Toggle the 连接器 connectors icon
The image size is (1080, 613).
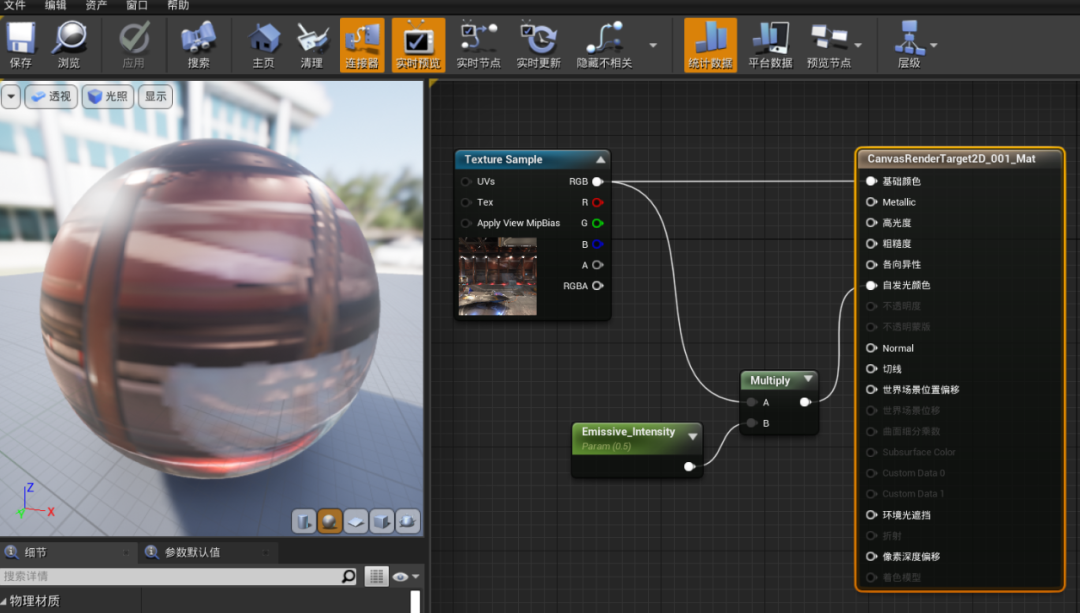362,45
